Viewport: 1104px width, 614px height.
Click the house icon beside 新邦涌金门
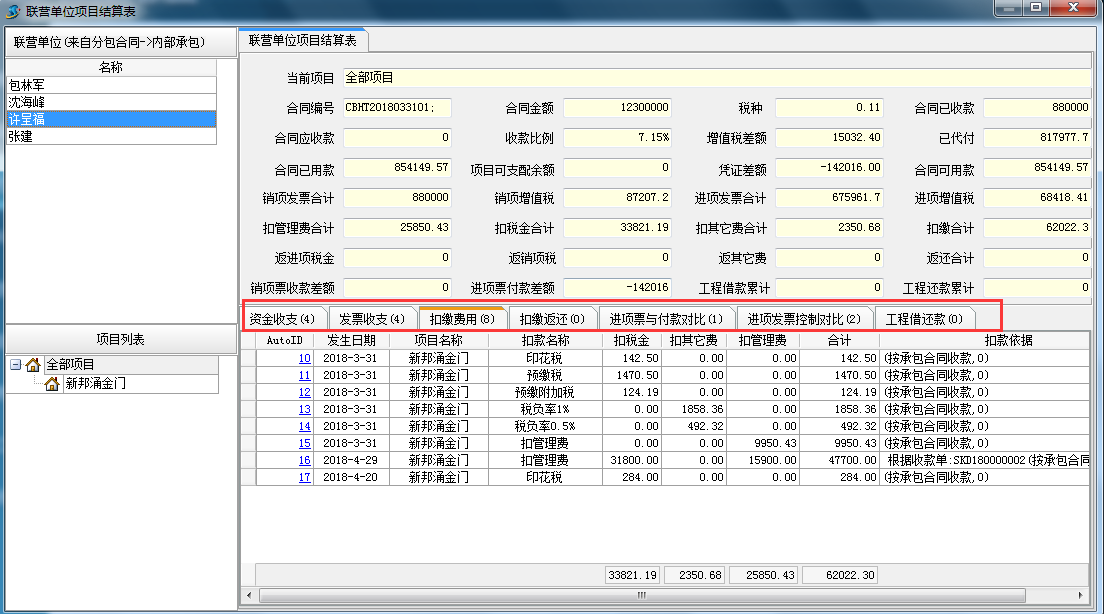52,383
